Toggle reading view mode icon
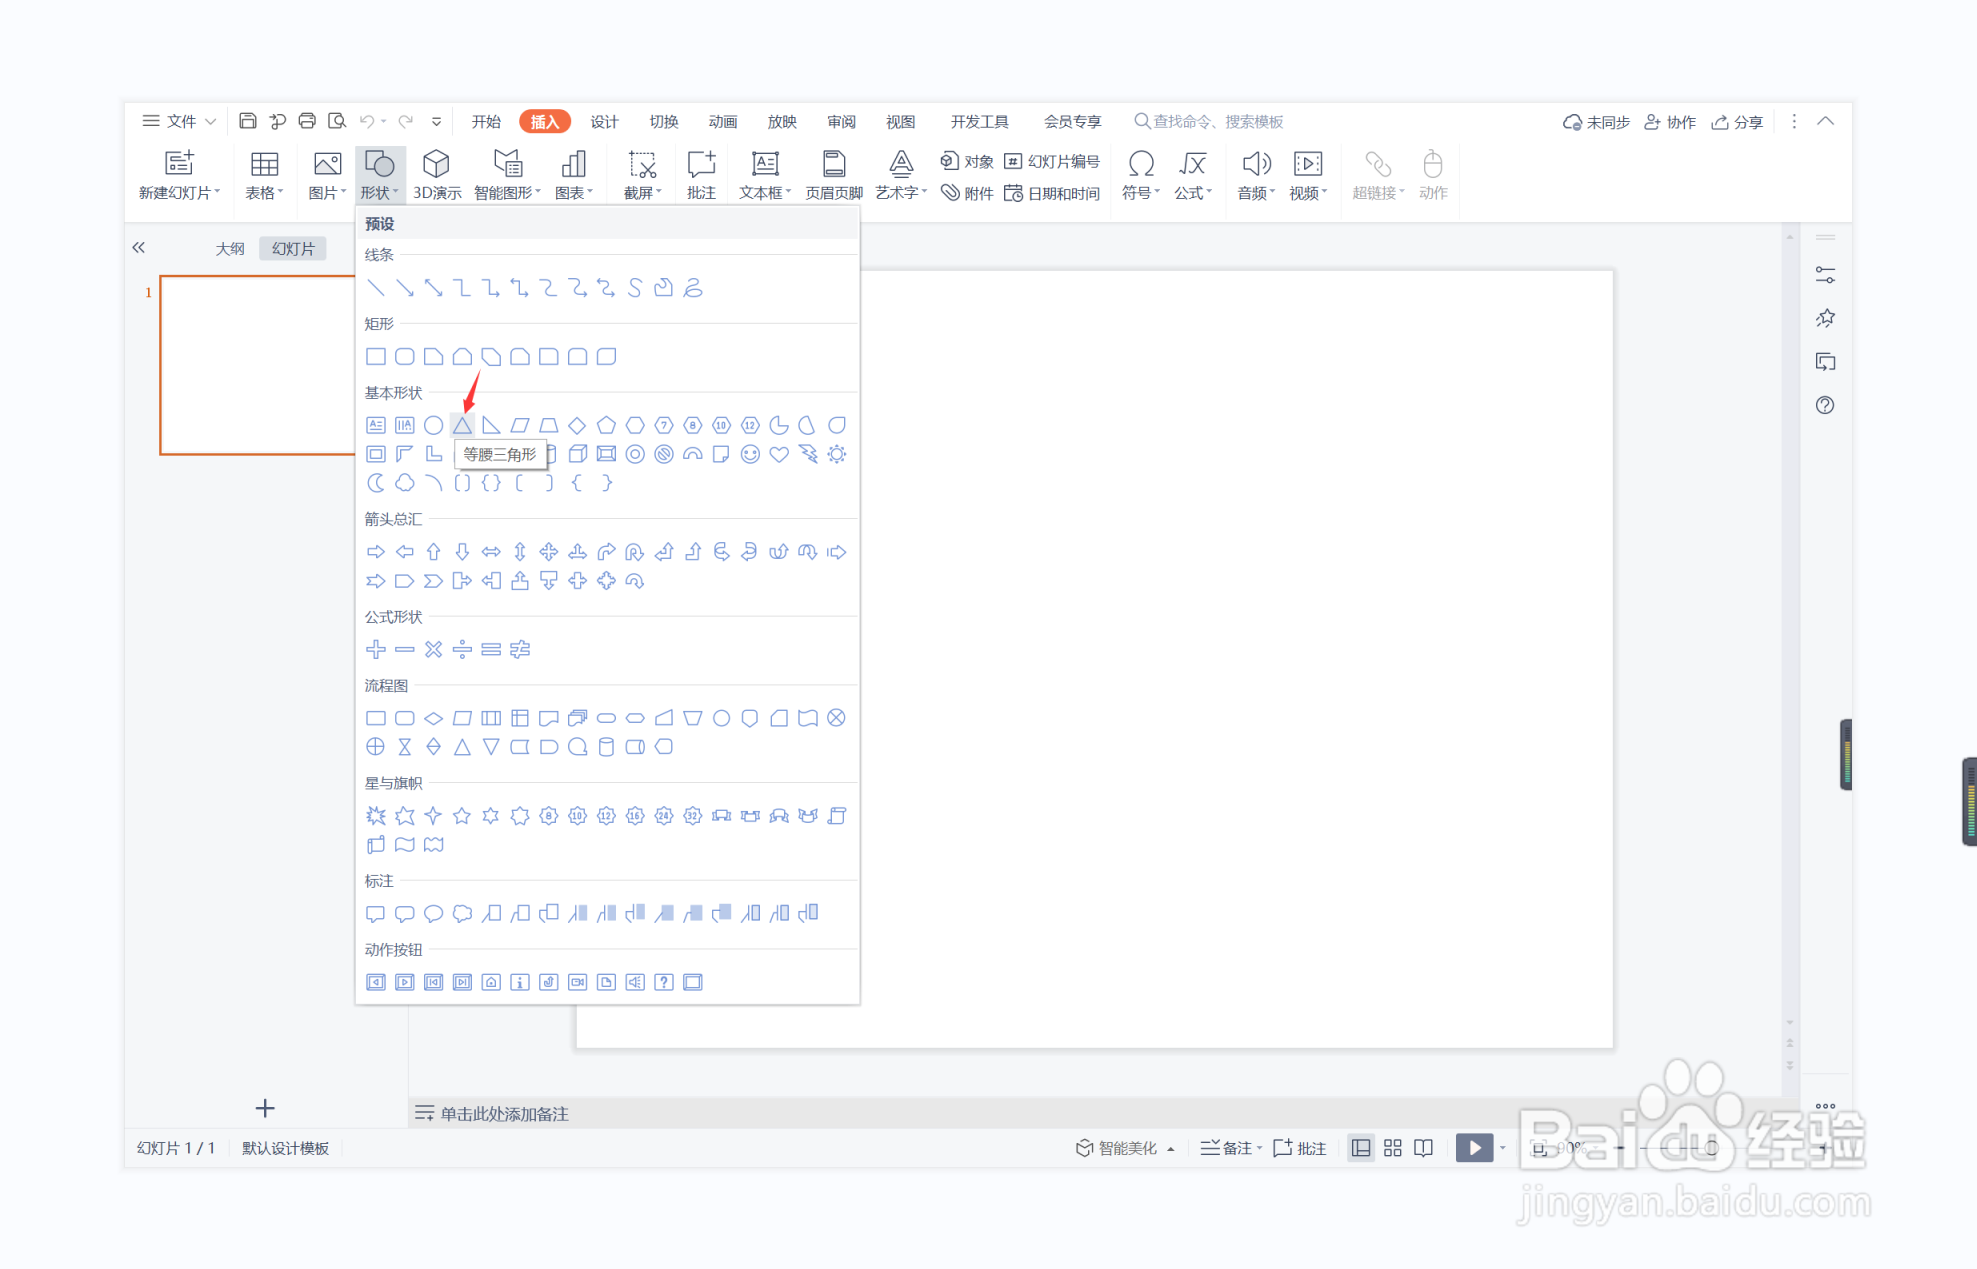Screen dimensions: 1977x1269 pyautogui.click(x=1424, y=1148)
